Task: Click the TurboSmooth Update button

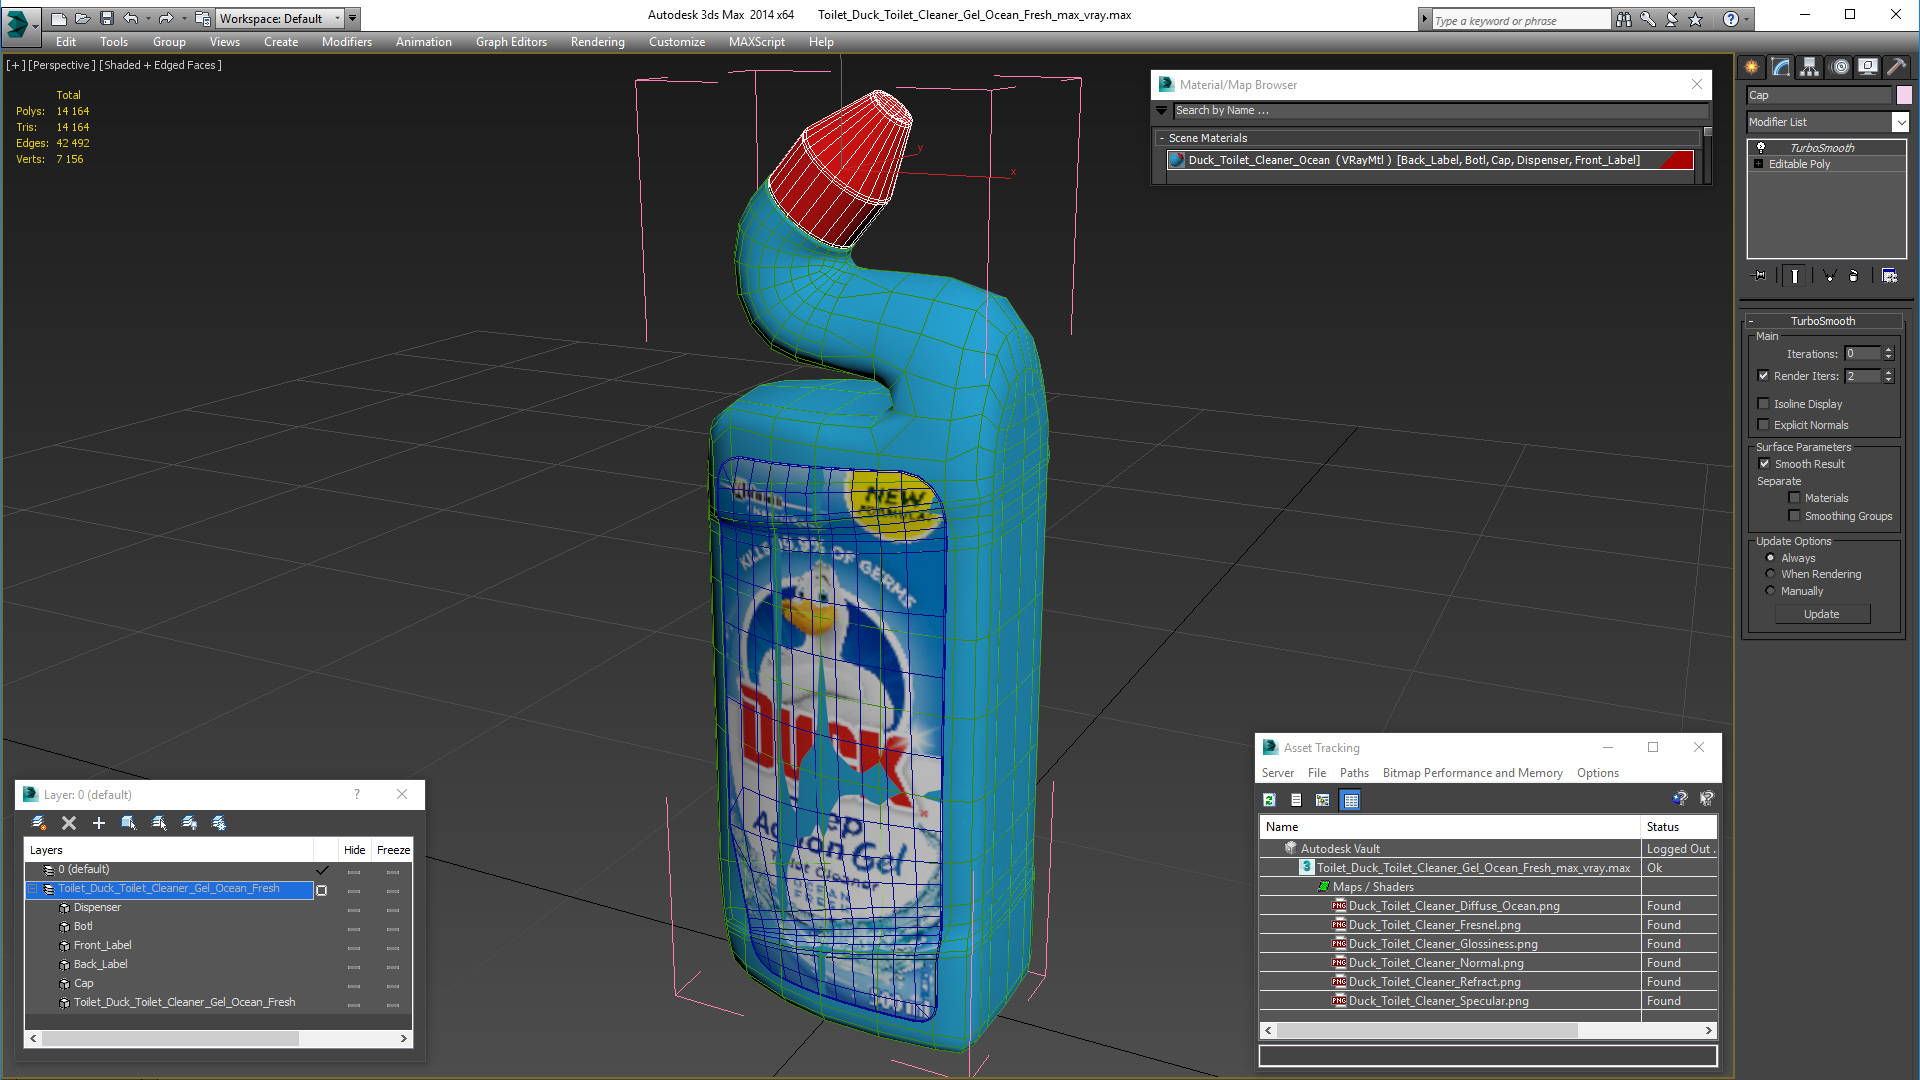Action: tap(1822, 614)
